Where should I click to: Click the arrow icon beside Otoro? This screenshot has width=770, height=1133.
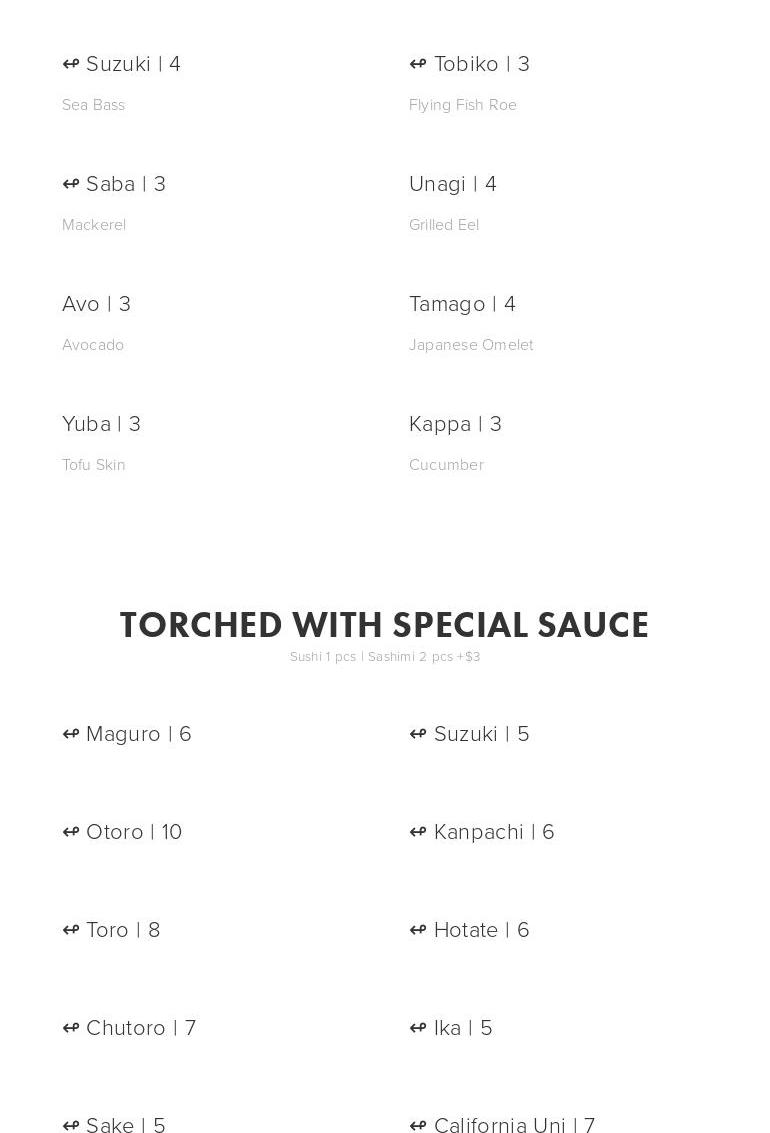(71, 832)
